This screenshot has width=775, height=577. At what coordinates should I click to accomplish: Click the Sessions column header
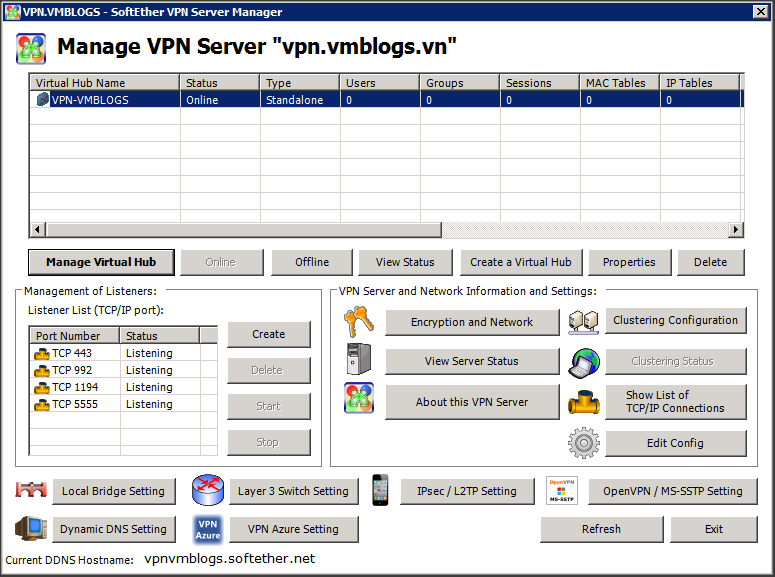(x=539, y=83)
